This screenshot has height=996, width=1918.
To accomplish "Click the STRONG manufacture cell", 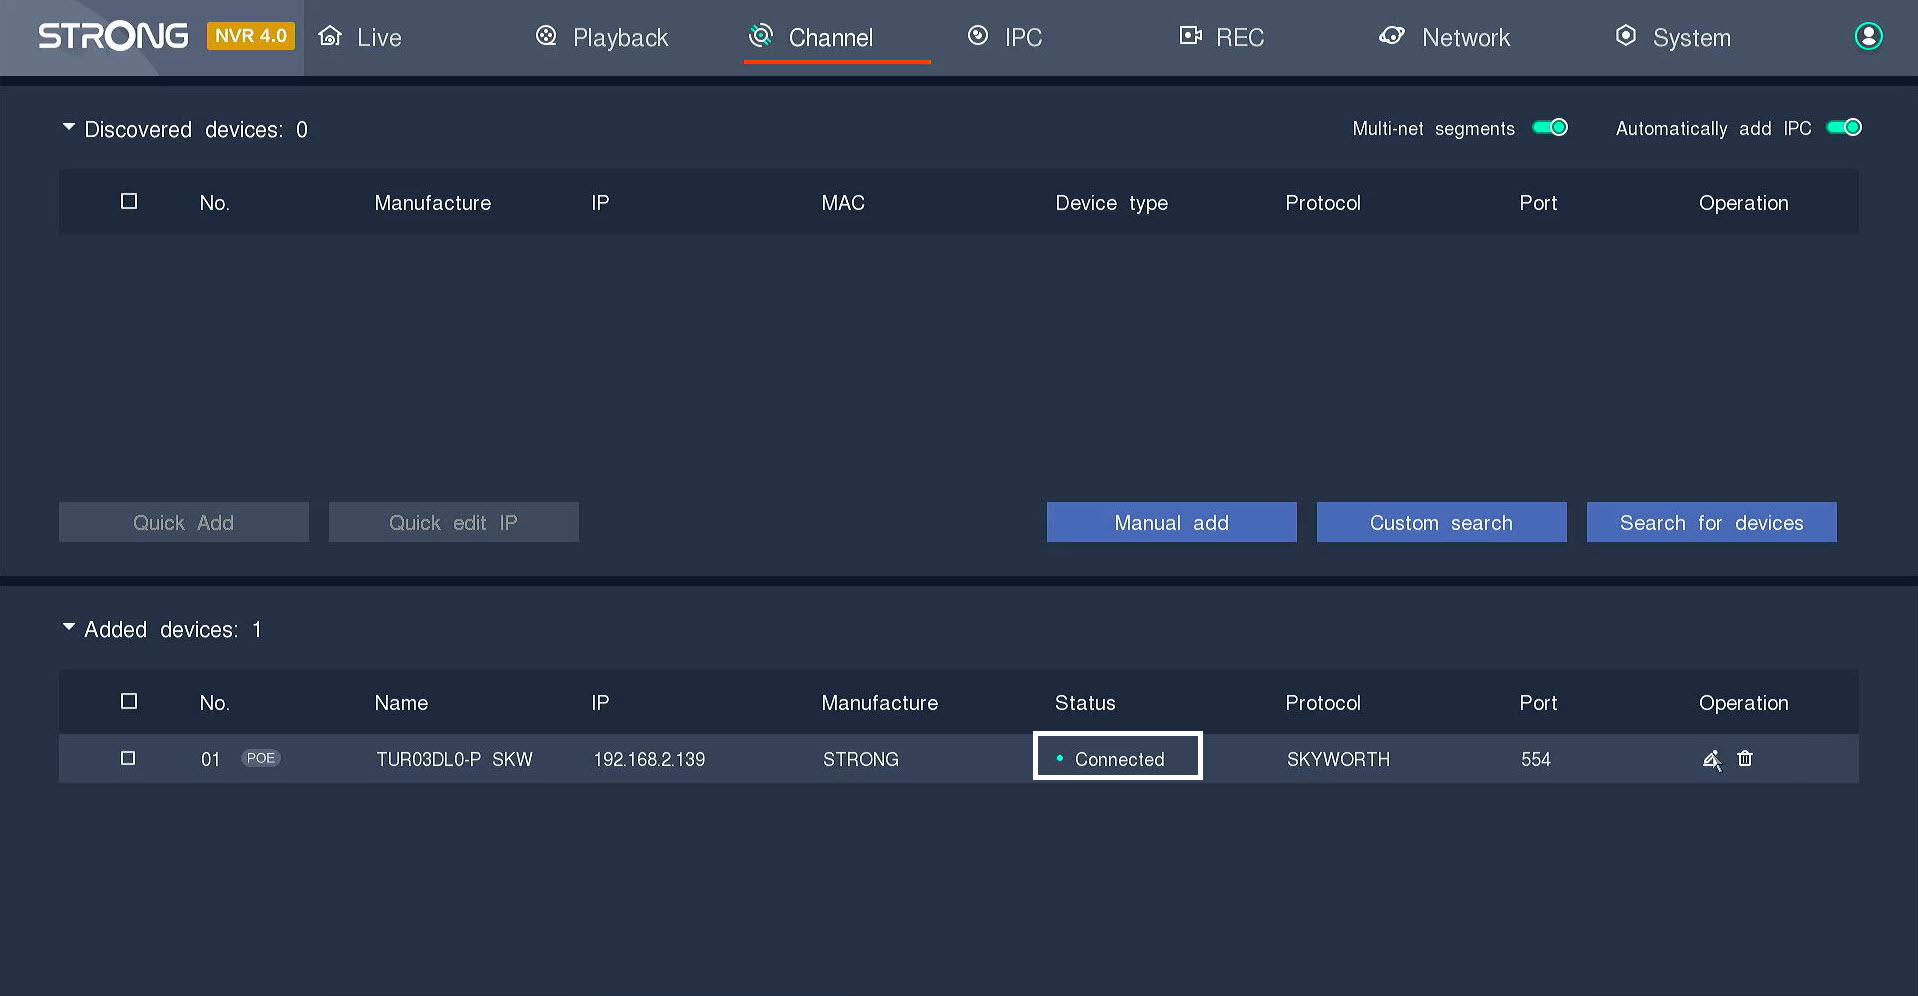I will [x=861, y=759].
